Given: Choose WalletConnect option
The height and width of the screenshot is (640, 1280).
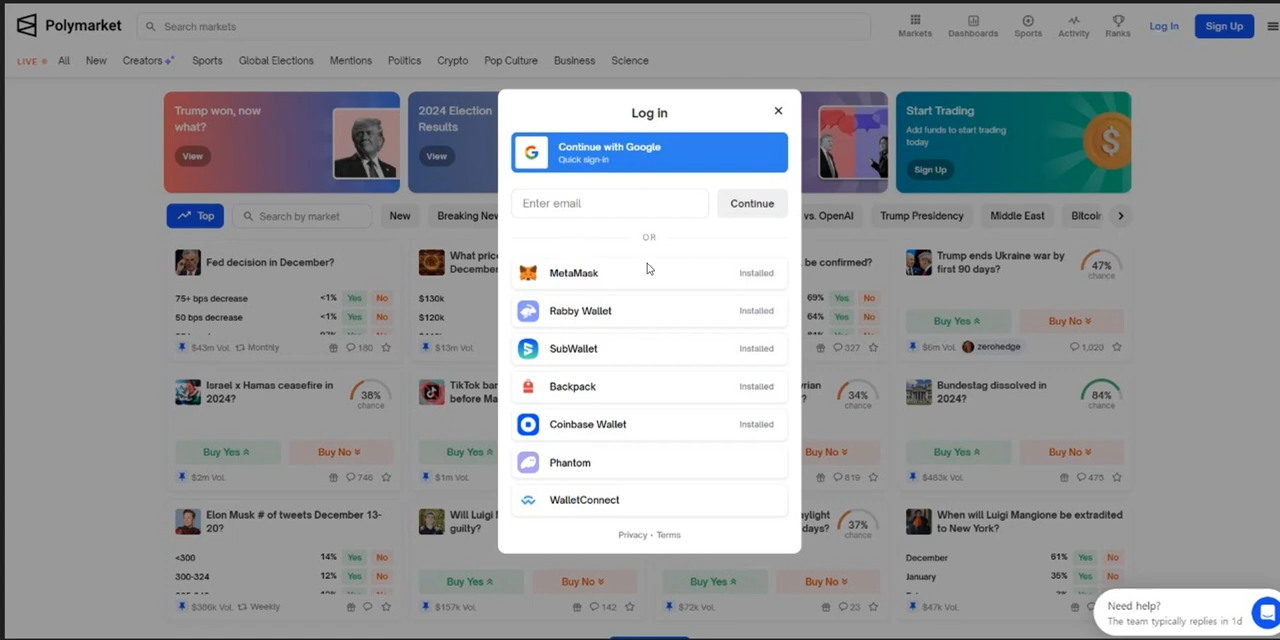Looking at the screenshot, I should coord(649,500).
